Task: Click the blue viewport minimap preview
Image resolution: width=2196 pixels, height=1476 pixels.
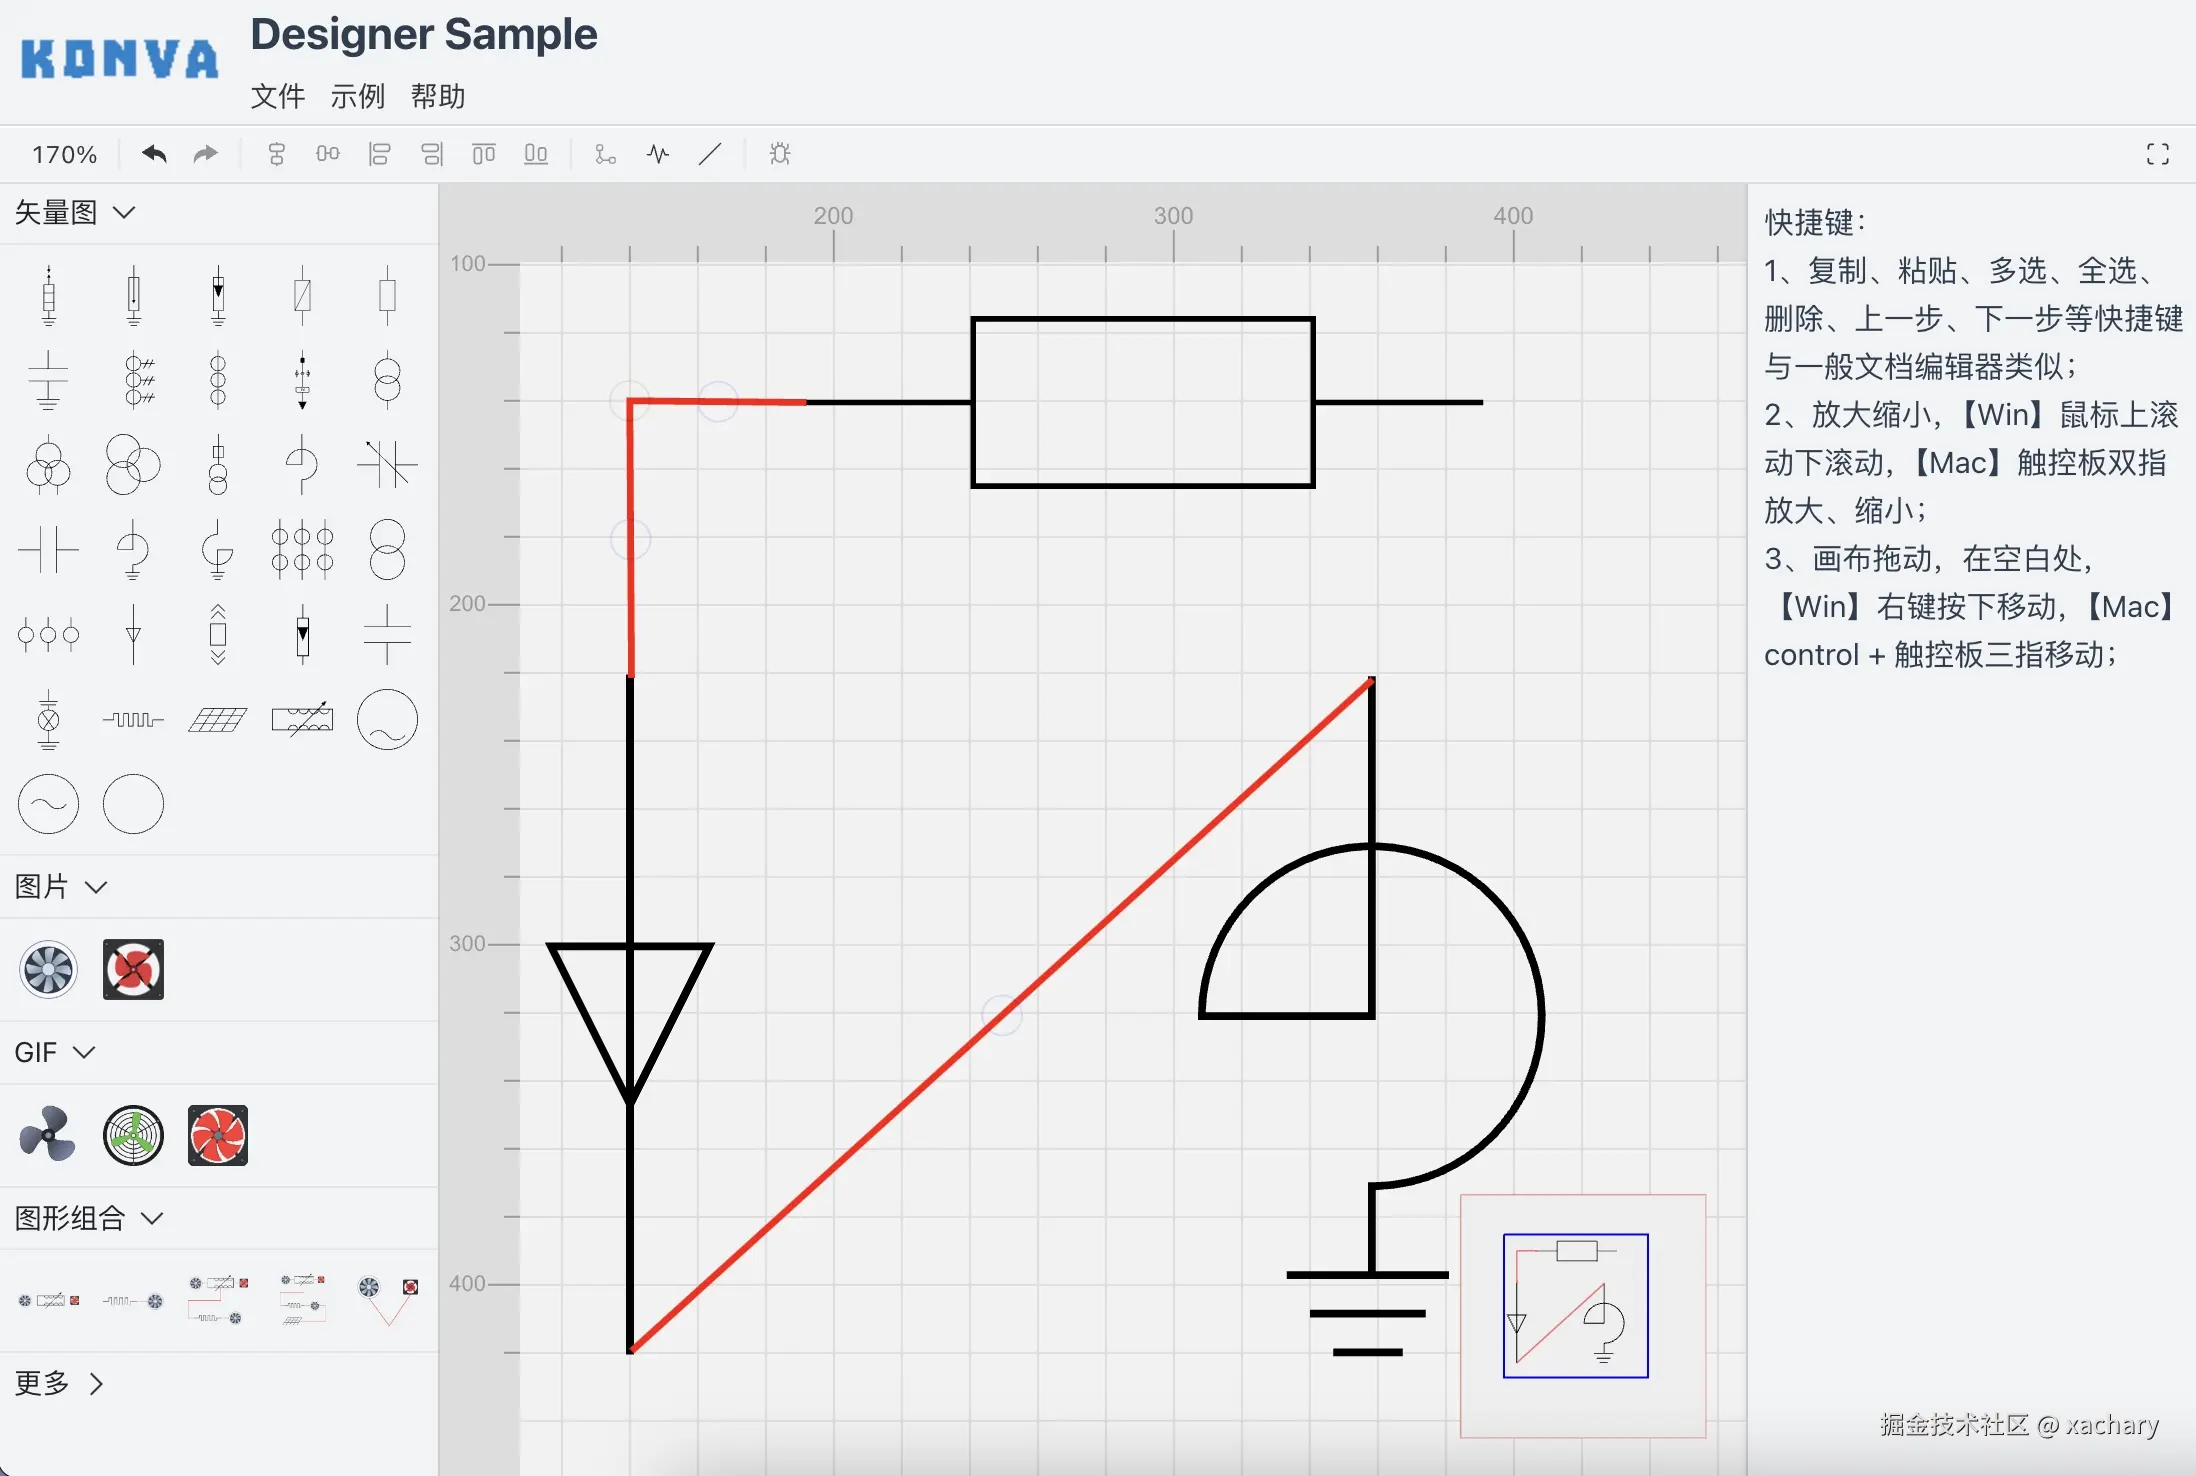Action: (1575, 1306)
